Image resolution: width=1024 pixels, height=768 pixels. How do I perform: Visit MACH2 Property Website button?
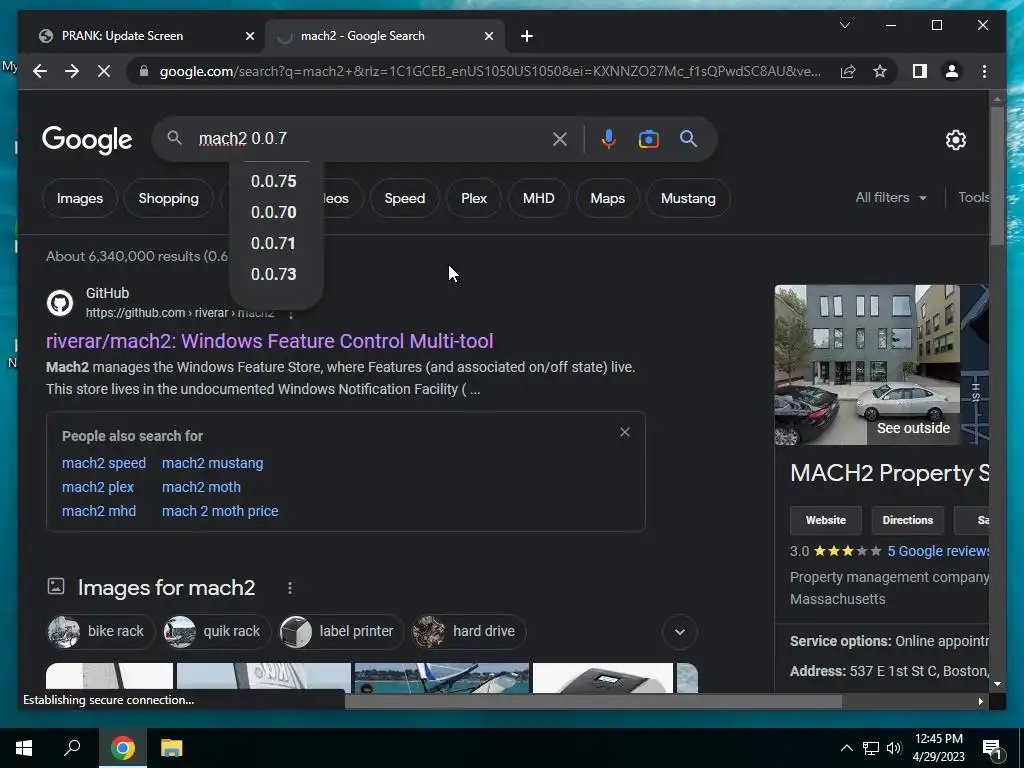point(825,520)
